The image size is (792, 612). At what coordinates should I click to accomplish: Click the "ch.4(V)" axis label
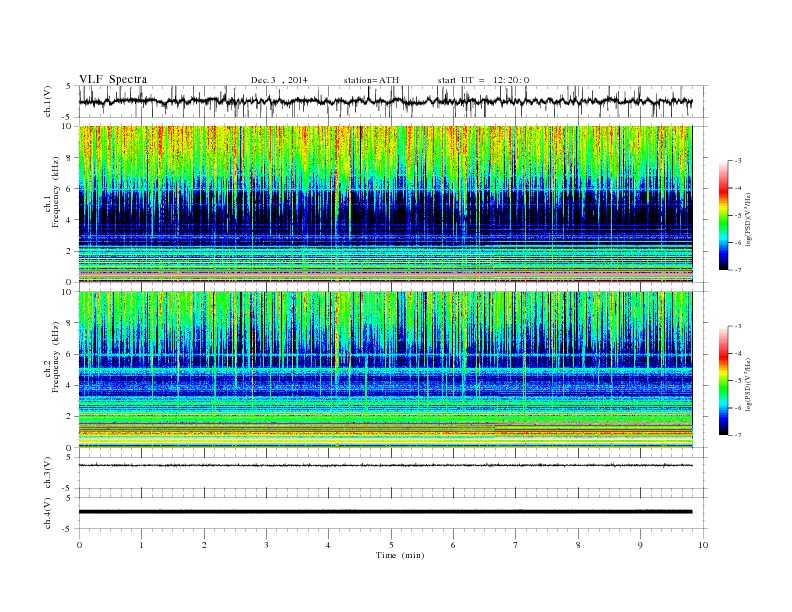coord(48,513)
